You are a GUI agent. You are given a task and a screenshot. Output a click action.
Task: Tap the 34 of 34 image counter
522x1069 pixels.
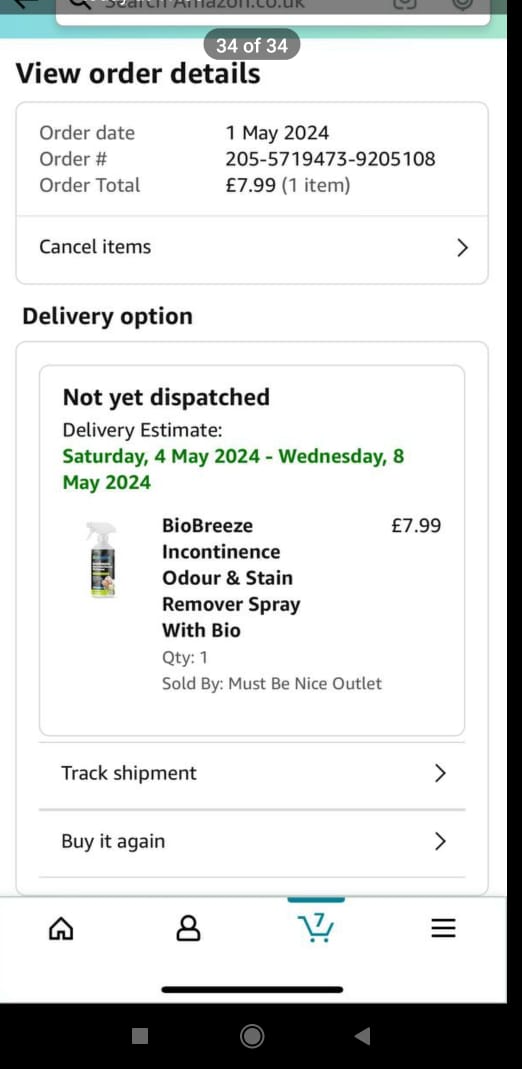point(252,45)
